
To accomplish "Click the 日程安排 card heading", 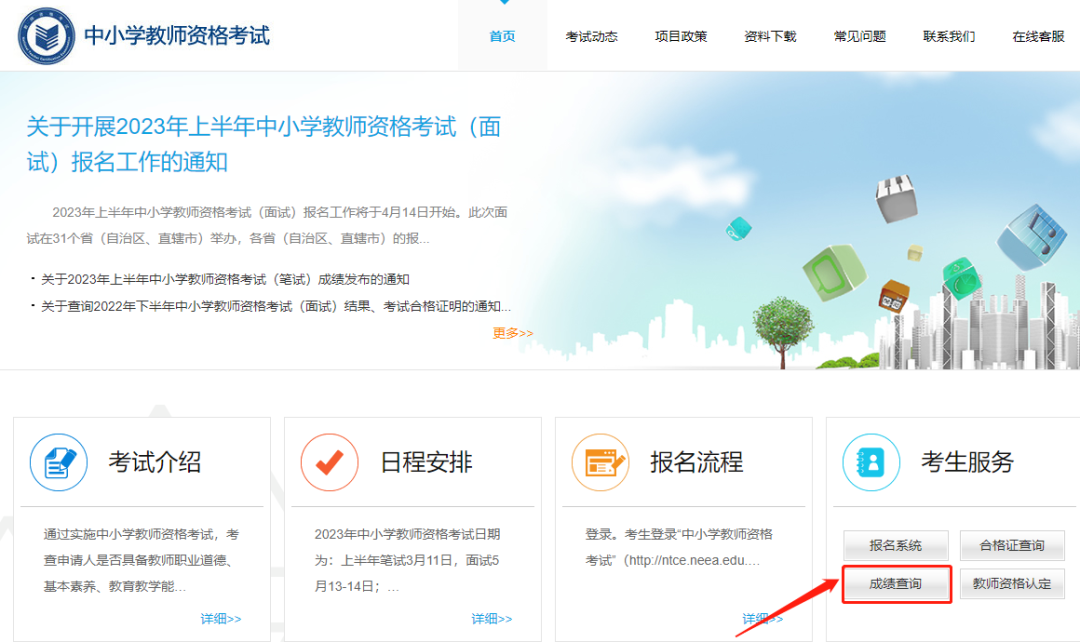I will pos(426,462).
